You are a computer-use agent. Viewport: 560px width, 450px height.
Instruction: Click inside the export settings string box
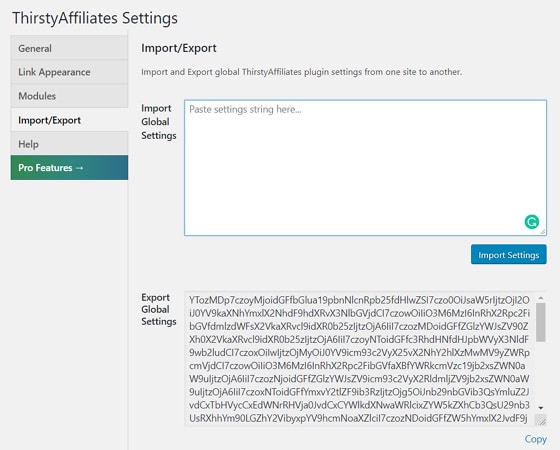tap(359, 359)
